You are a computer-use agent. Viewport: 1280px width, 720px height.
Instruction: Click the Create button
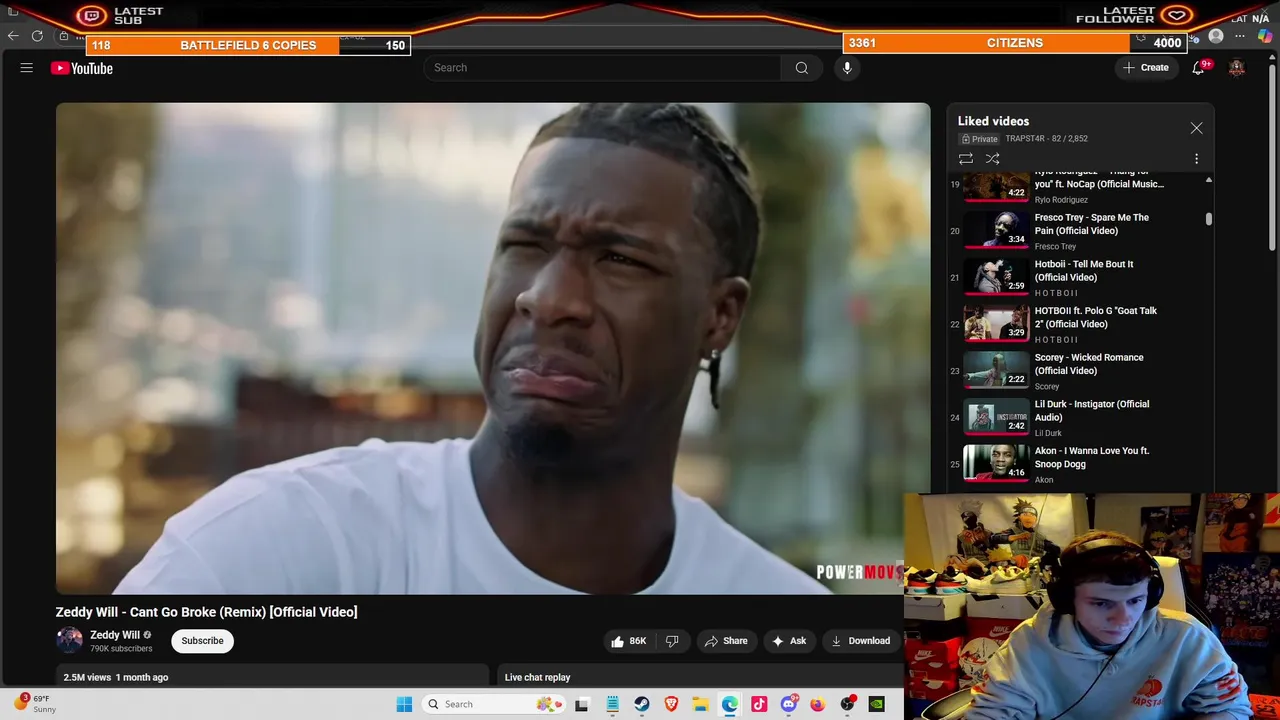1146,68
